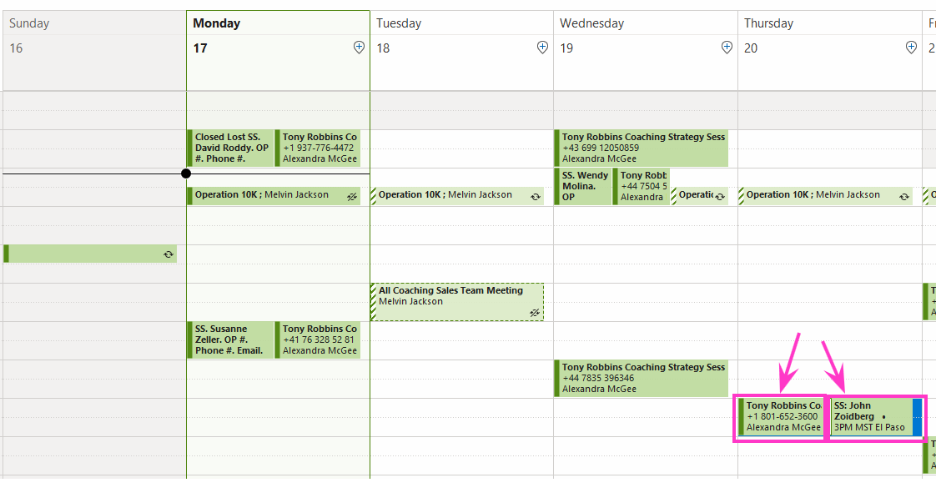Open the All Coaching Sales Team Meeting
The width and height of the screenshot is (936, 480).
[457, 302]
